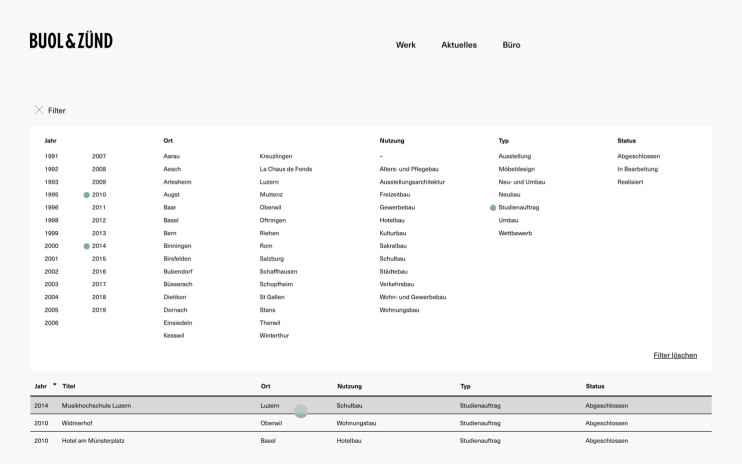Deselect the 2014 year filter
This screenshot has height=464, width=742.
point(98,246)
